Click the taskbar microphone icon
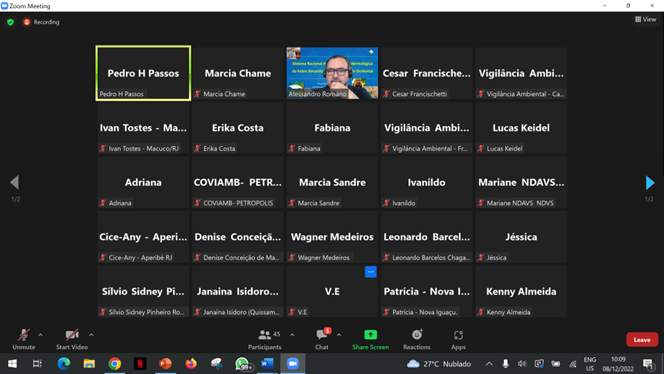This screenshot has height=374, width=664. 505,364
